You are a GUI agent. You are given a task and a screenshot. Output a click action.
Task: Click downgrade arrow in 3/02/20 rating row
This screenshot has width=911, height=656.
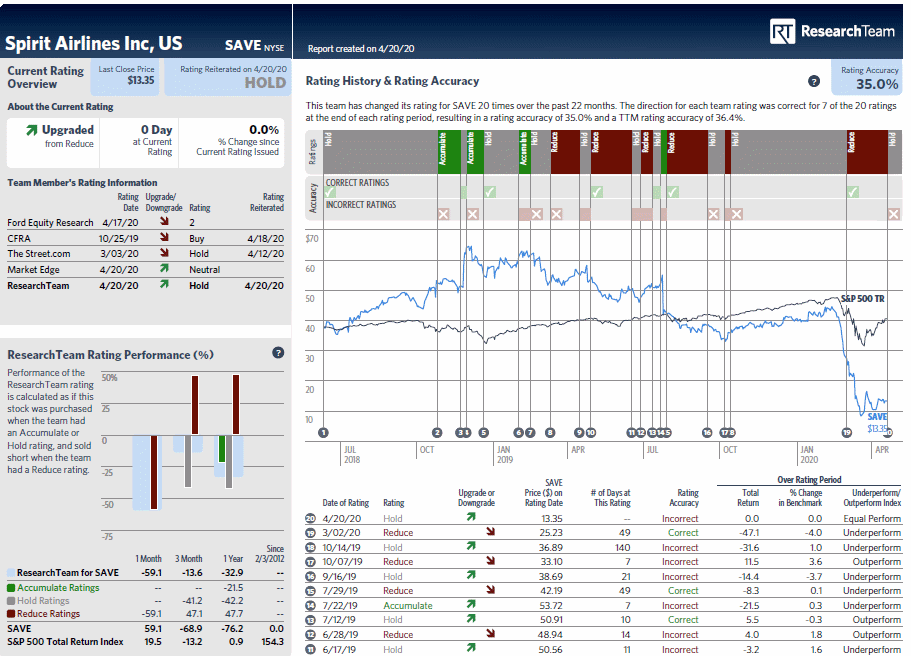(x=491, y=532)
